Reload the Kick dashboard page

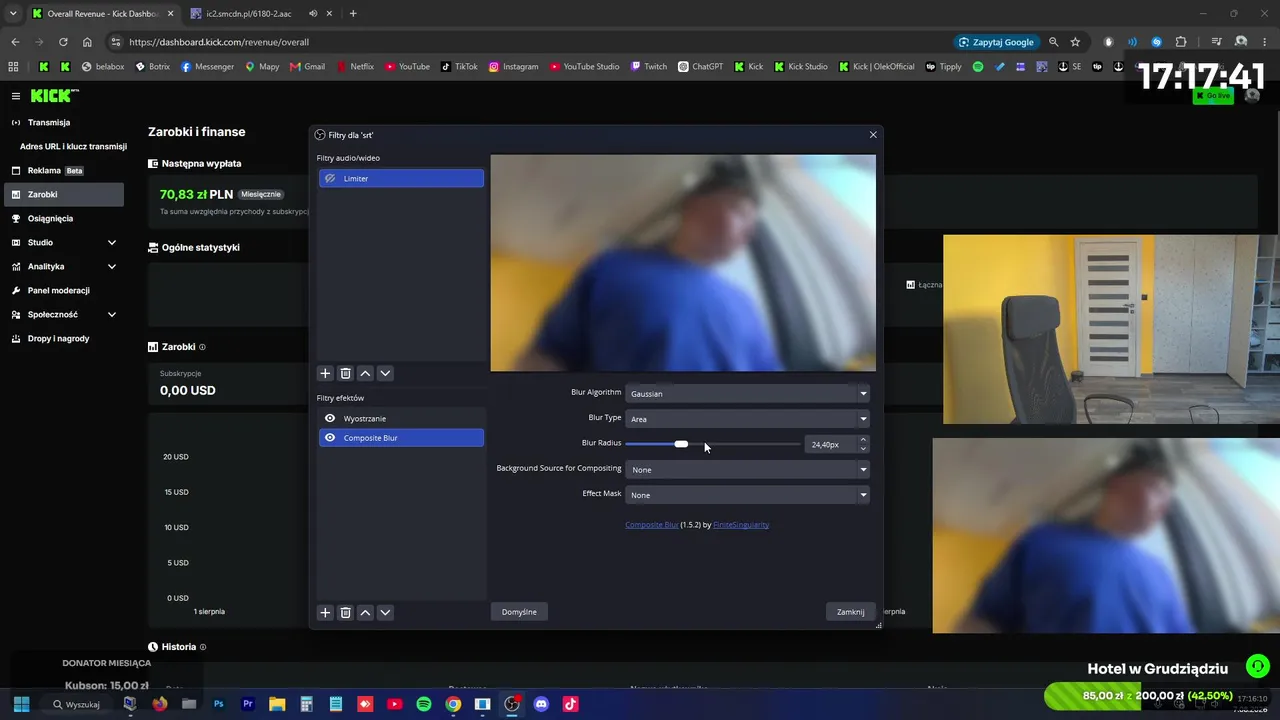point(63,42)
